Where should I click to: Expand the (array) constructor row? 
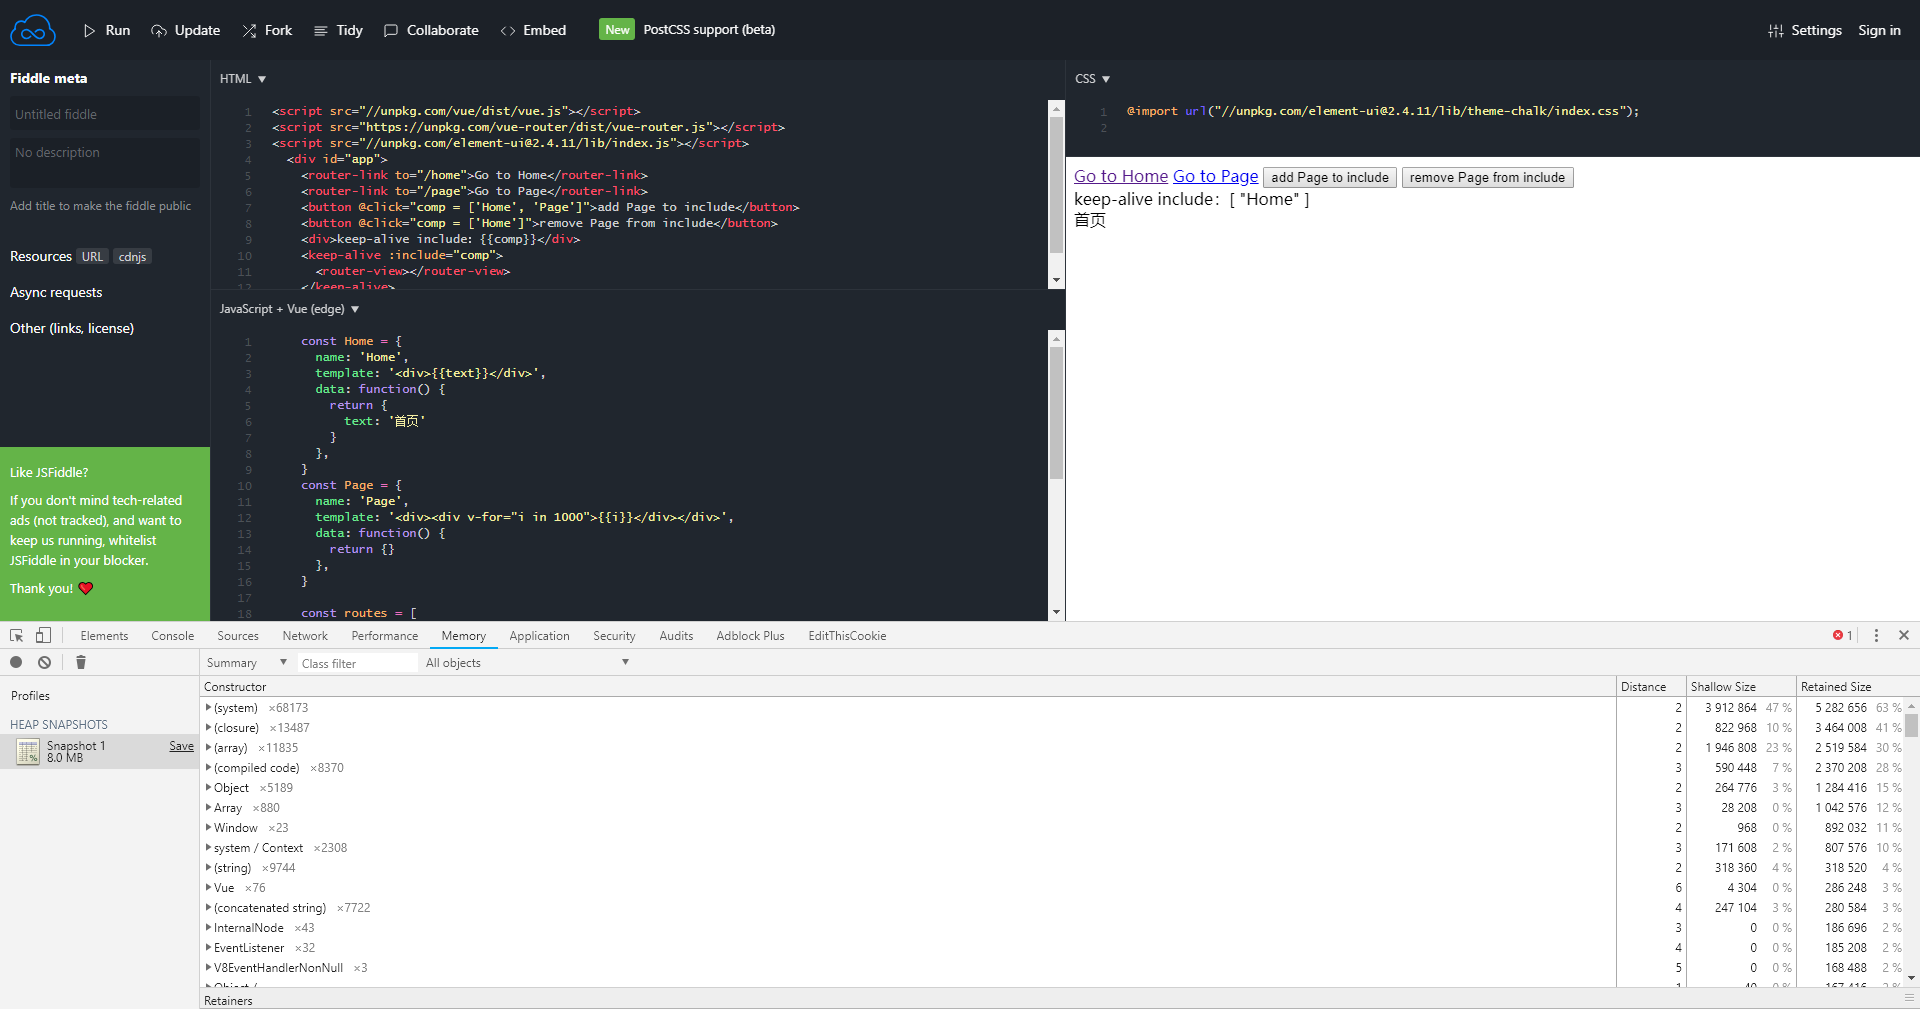point(208,747)
